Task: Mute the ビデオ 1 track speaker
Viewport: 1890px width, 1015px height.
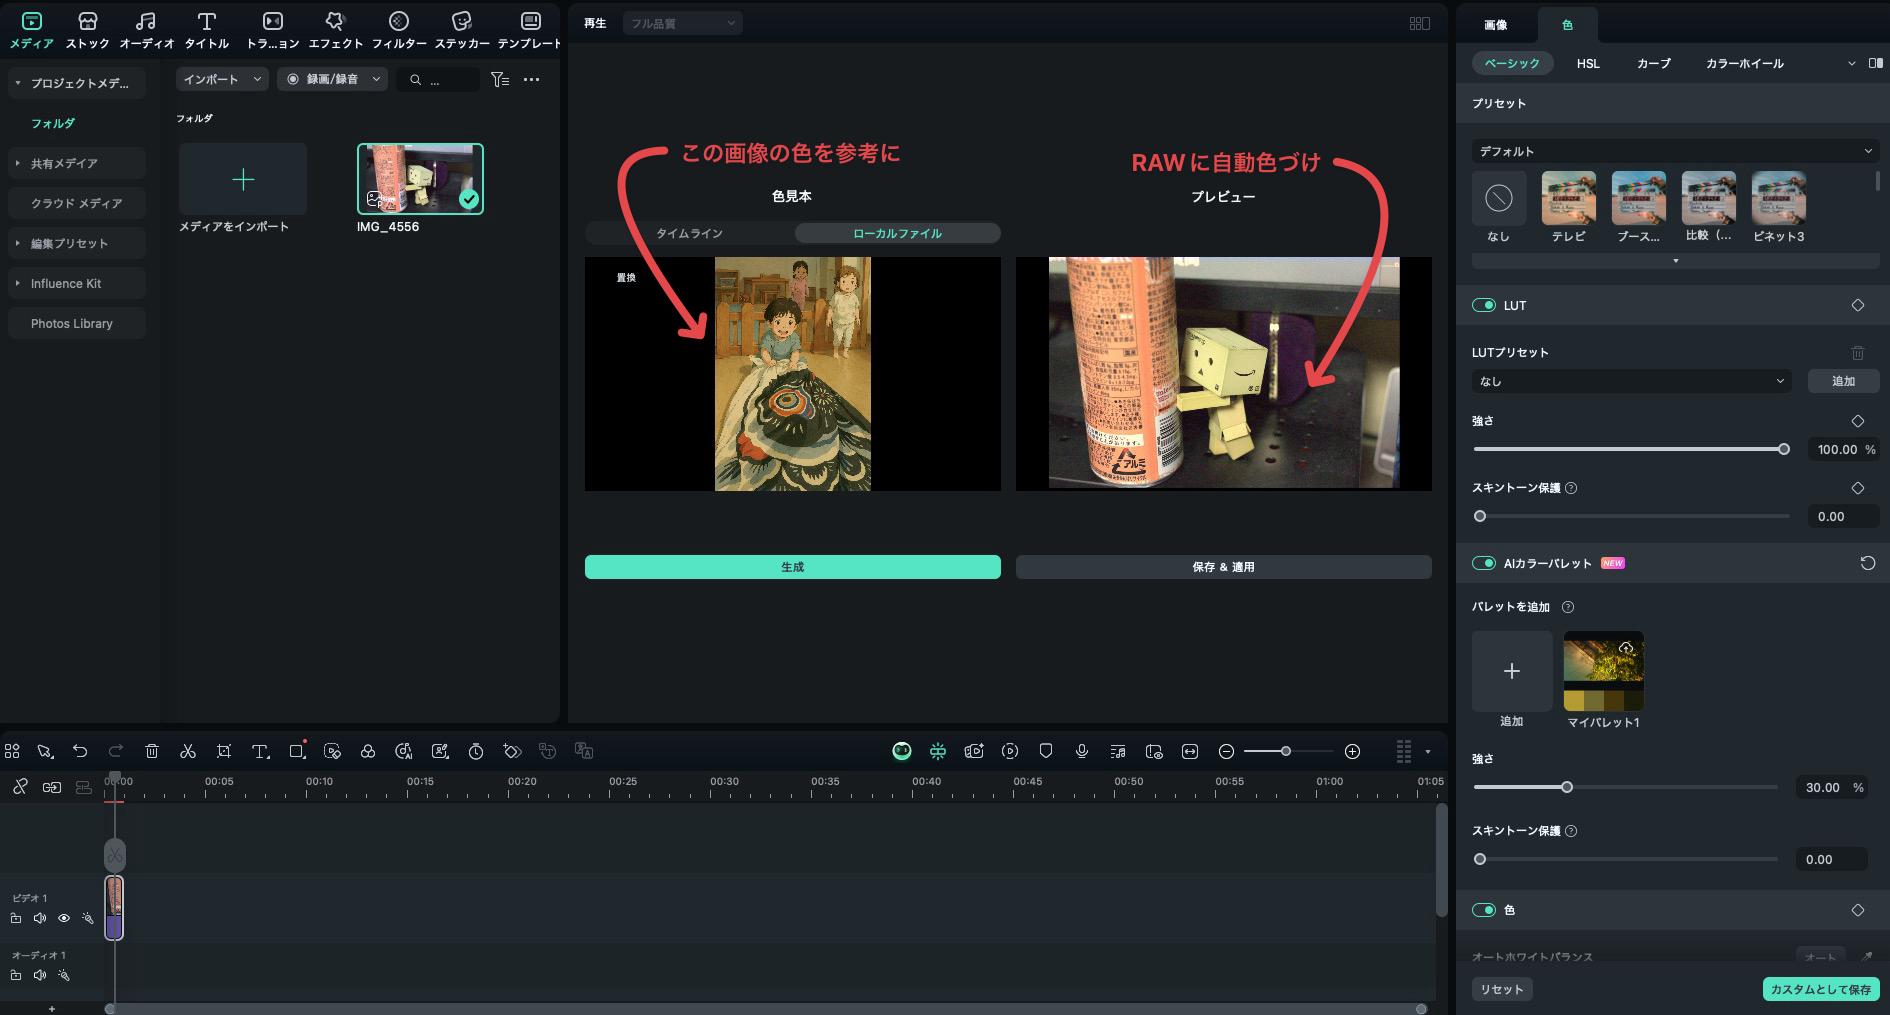Action: click(x=40, y=918)
